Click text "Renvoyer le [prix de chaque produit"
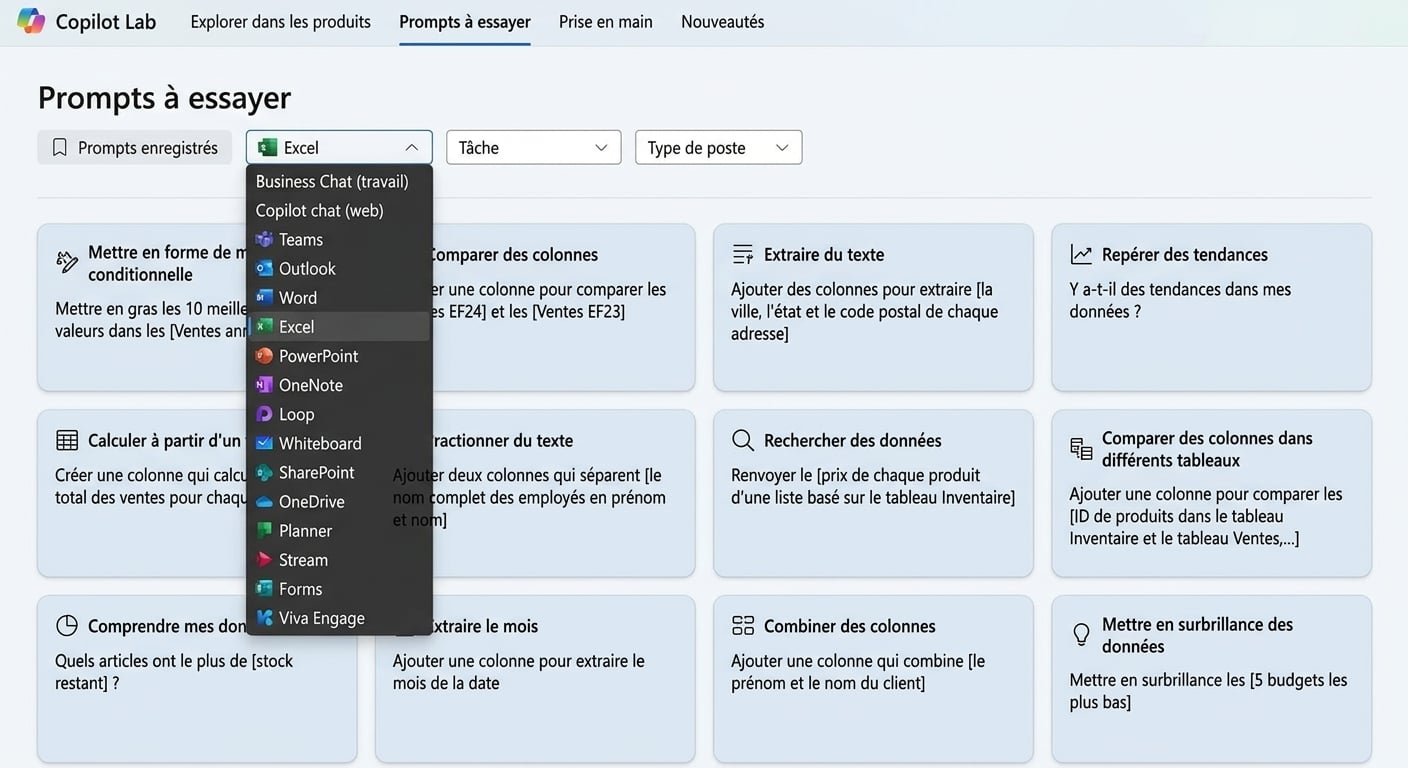 coord(856,475)
